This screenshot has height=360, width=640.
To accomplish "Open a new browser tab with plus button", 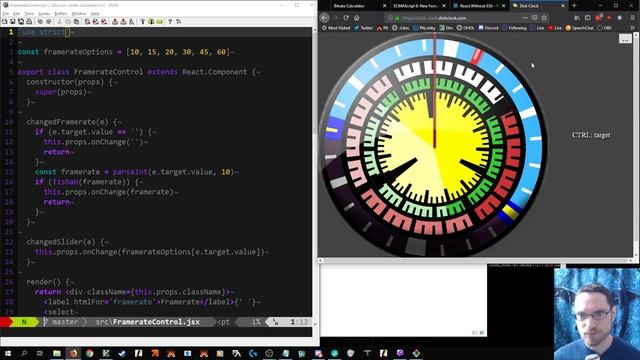I will click(574, 6).
